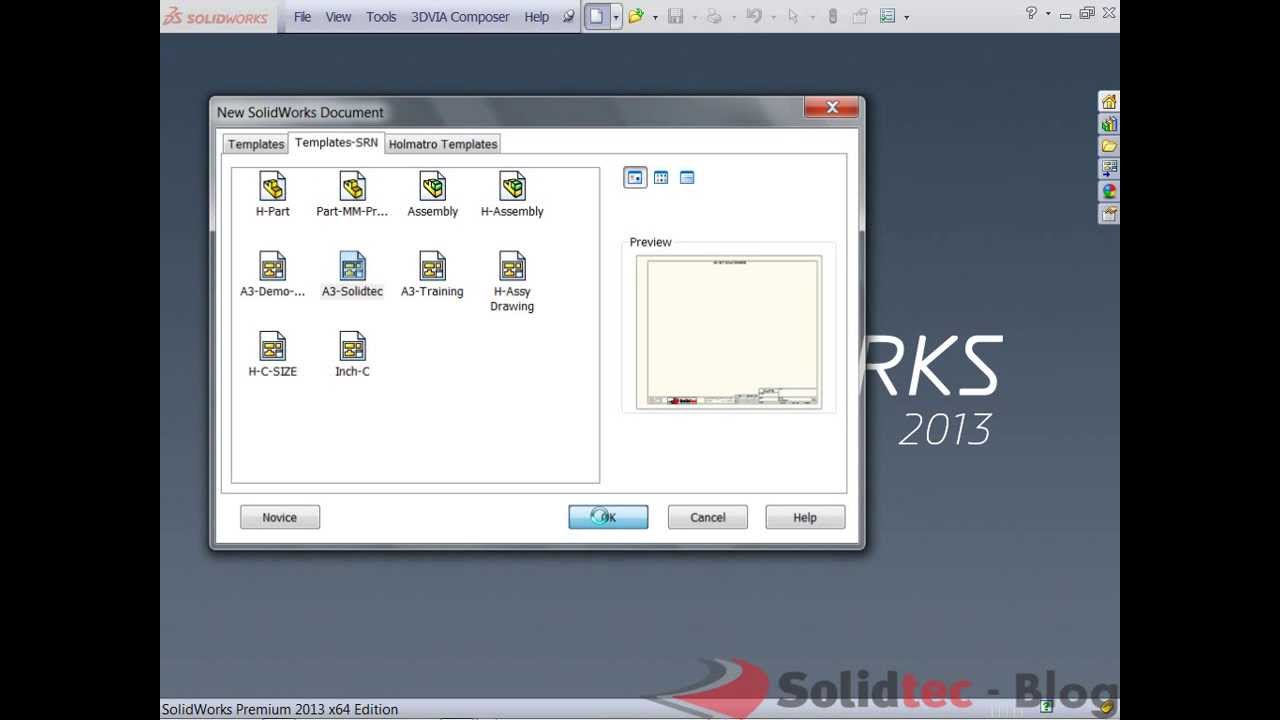Open the File Explorer task pane tab
Viewport: 1280px width, 720px height.
(x=1108, y=146)
